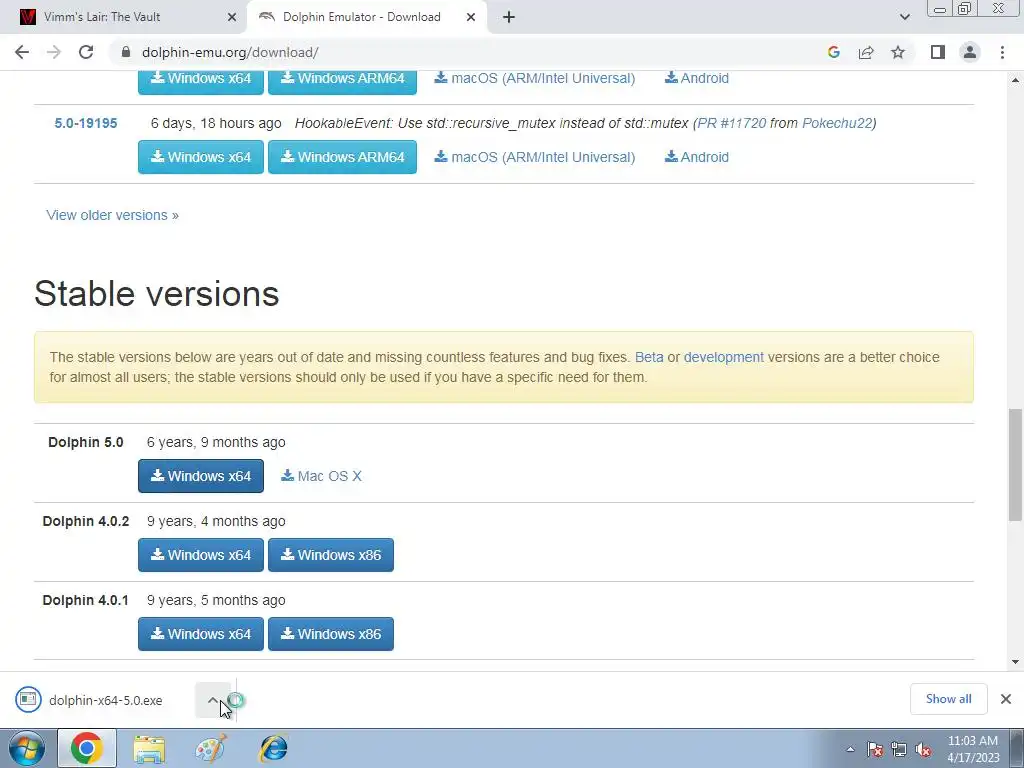Follow the Beta link in notice
The height and width of the screenshot is (768, 1024).
[x=648, y=357]
